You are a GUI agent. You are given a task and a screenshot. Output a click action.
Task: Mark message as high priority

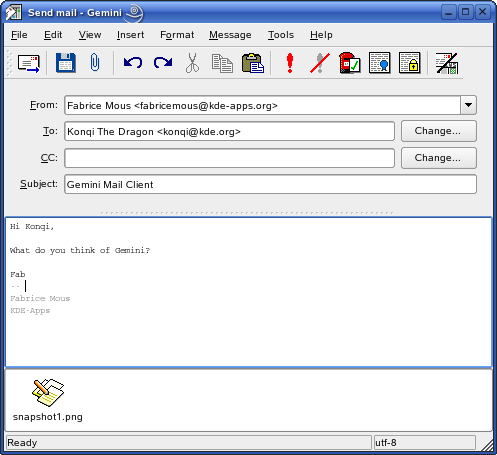click(290, 63)
